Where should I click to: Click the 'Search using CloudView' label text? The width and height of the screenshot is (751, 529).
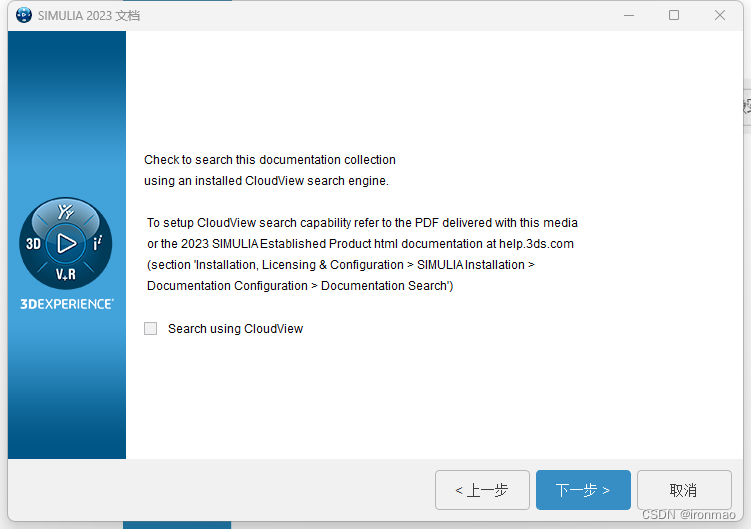coord(235,329)
